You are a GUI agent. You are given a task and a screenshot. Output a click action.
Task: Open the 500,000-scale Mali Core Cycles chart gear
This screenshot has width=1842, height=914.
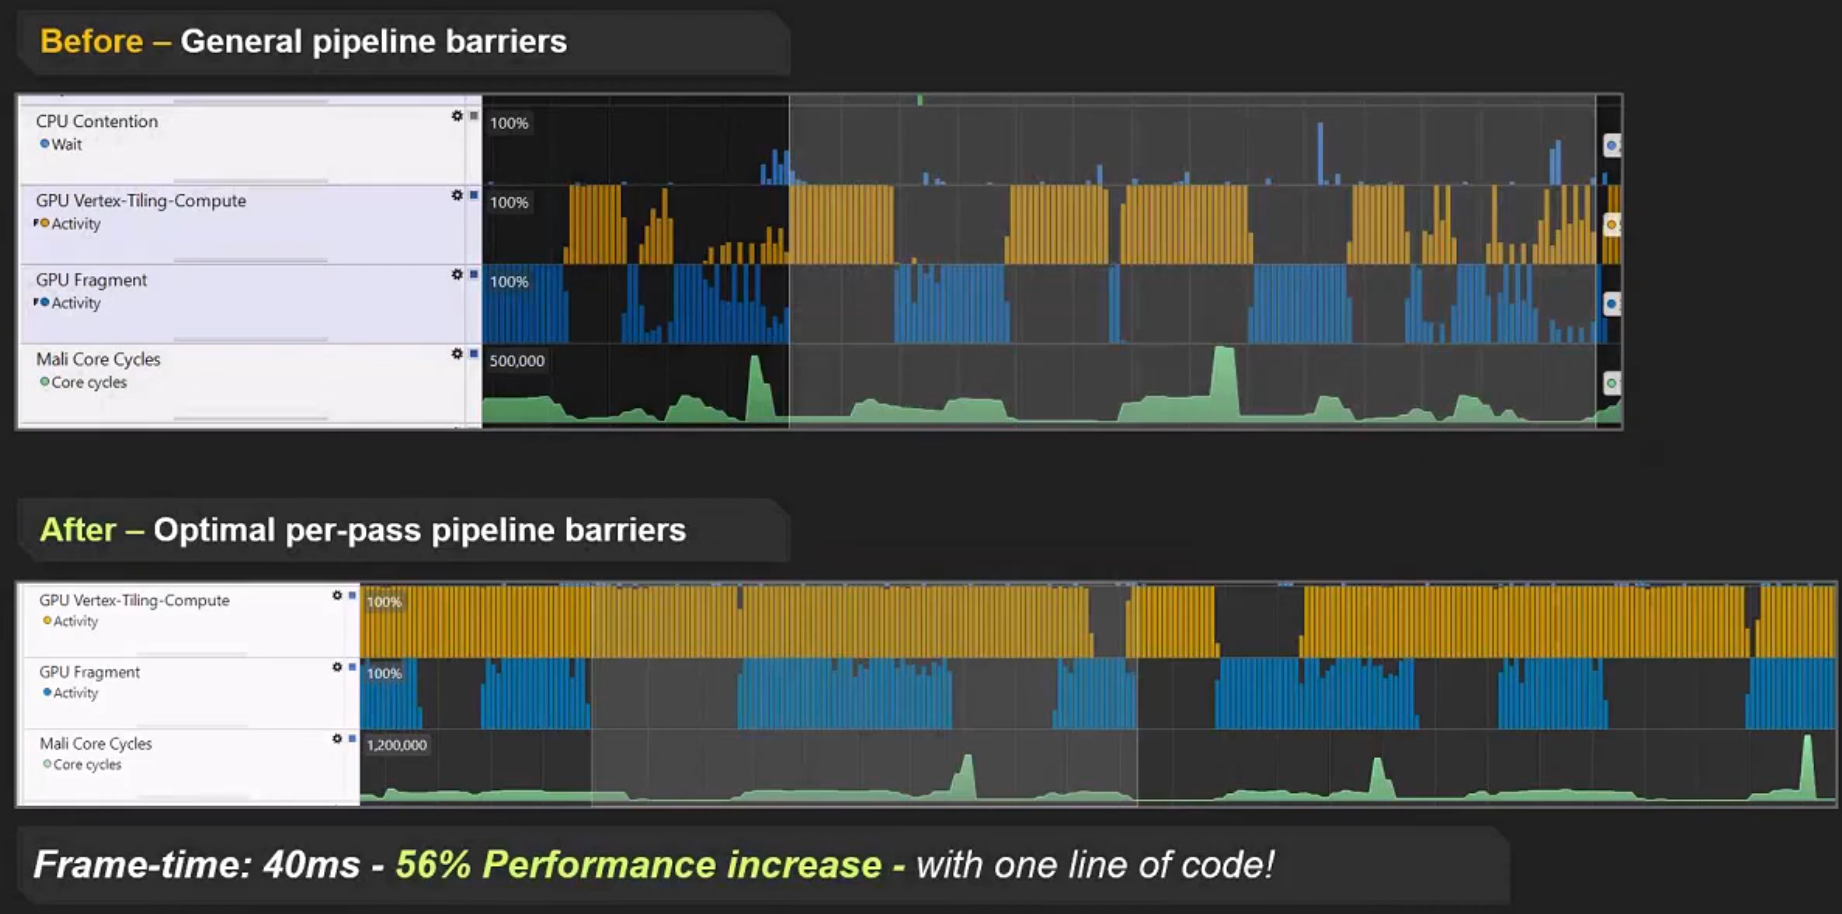coord(457,354)
